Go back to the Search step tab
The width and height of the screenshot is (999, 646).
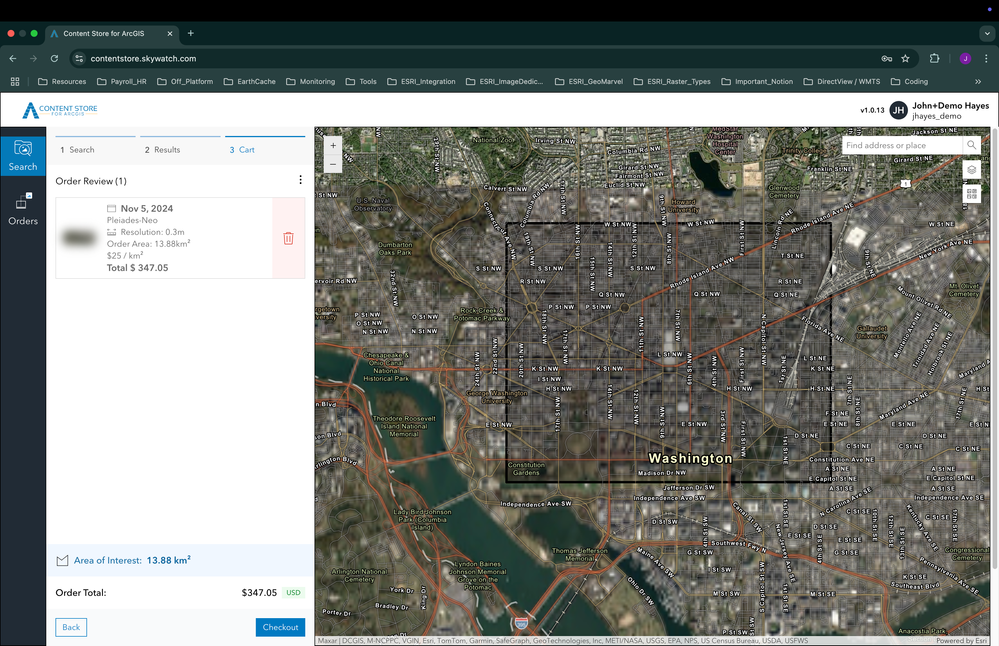click(x=80, y=149)
